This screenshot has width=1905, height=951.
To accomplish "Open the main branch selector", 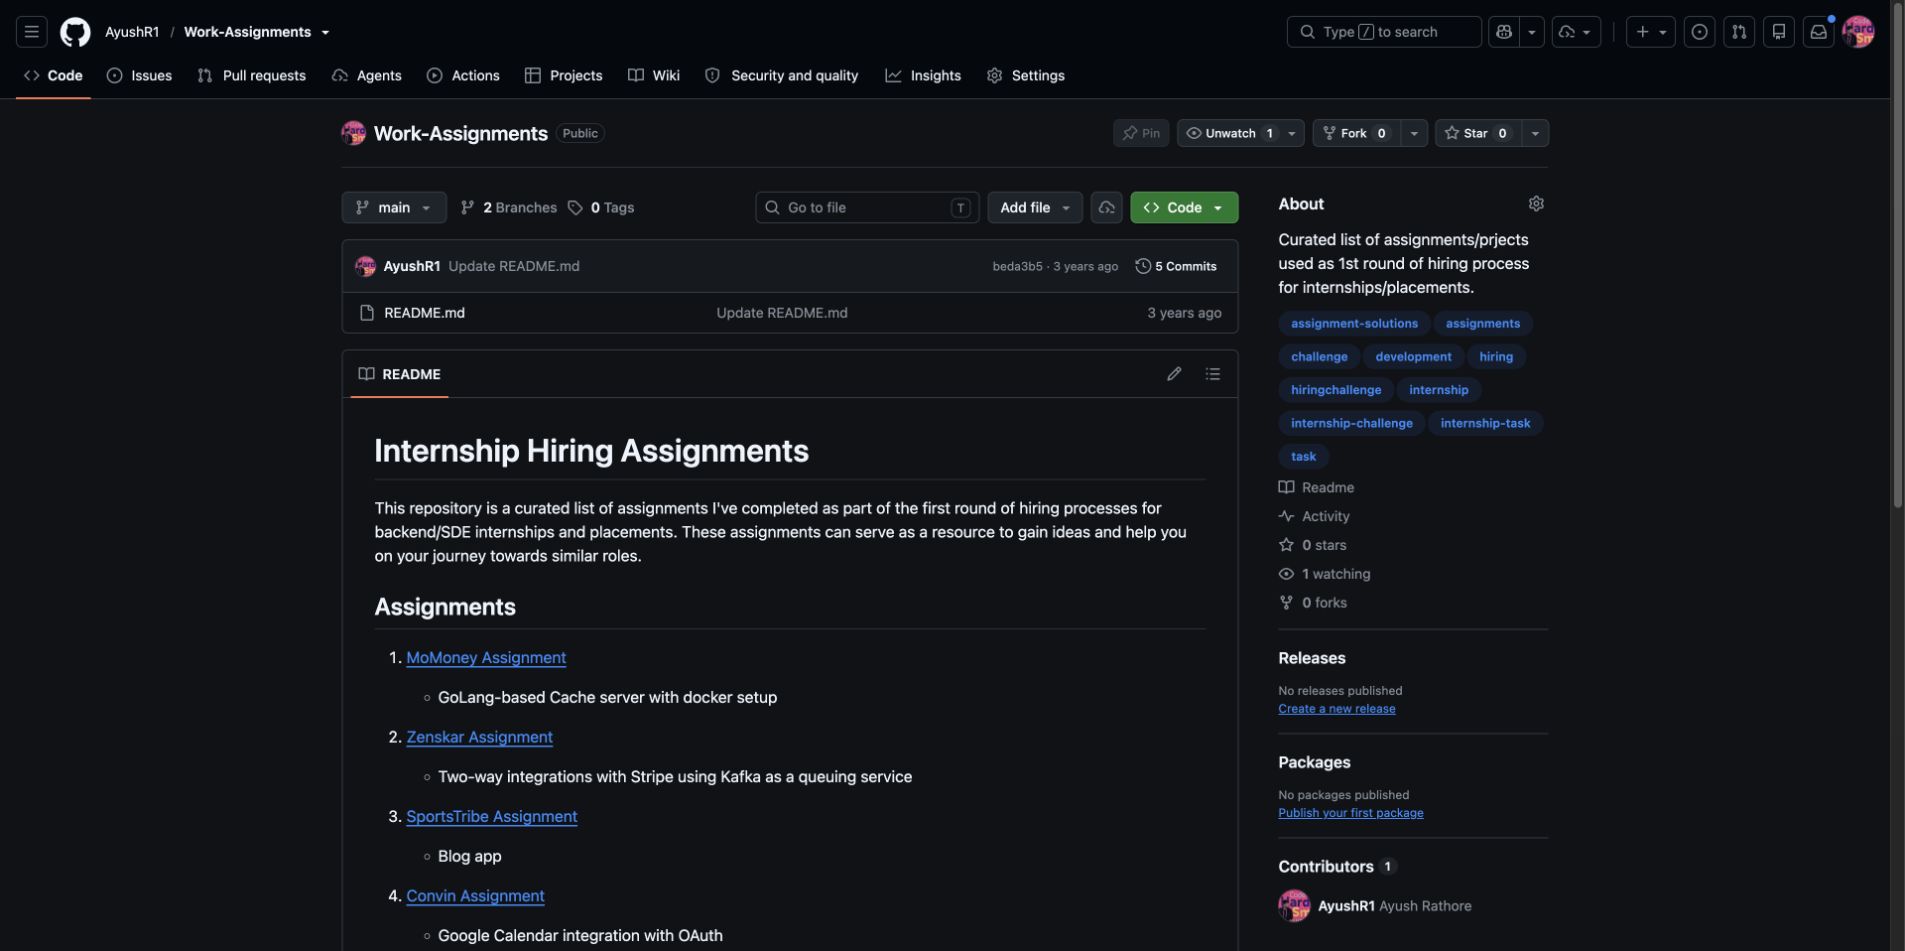I will [394, 208].
